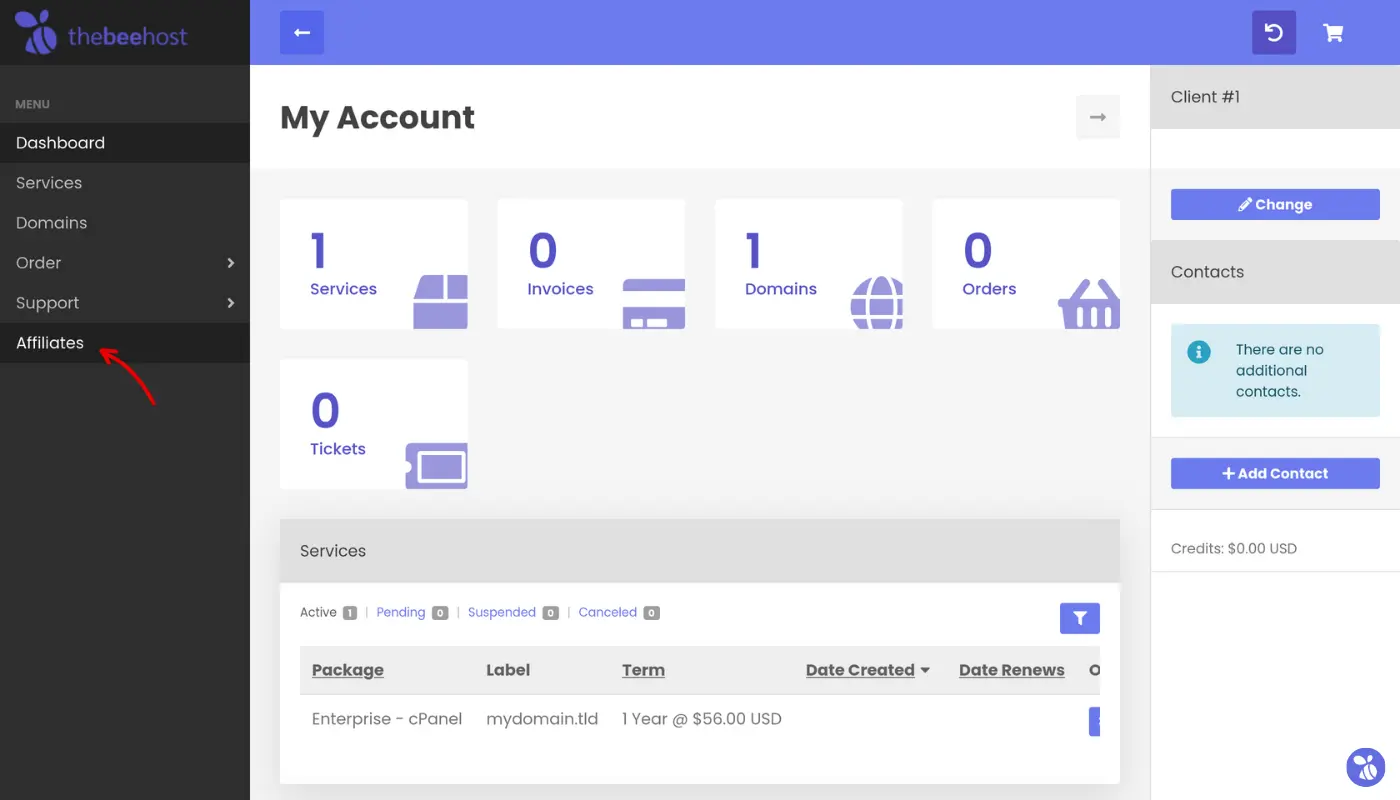Select Services in the sidebar menu
1400x800 pixels.
49,183
